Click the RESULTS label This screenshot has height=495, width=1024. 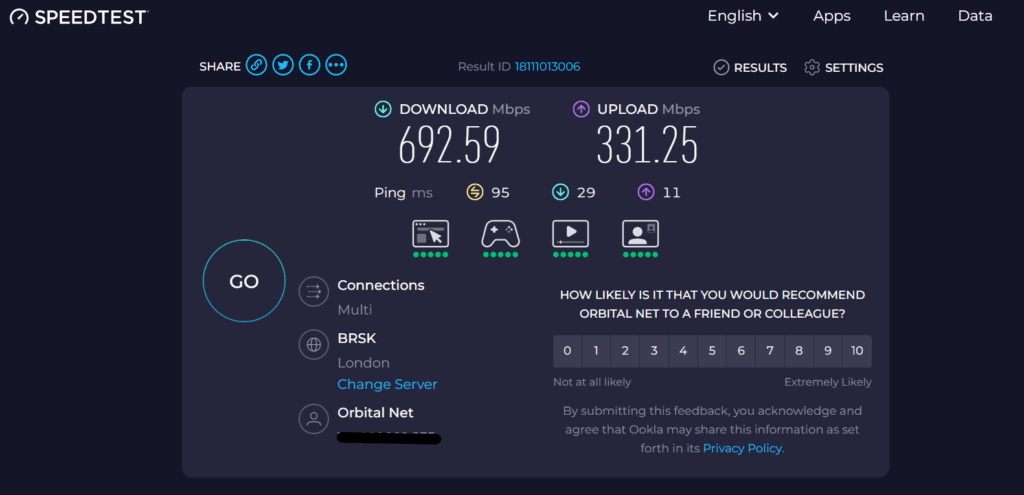tap(760, 68)
